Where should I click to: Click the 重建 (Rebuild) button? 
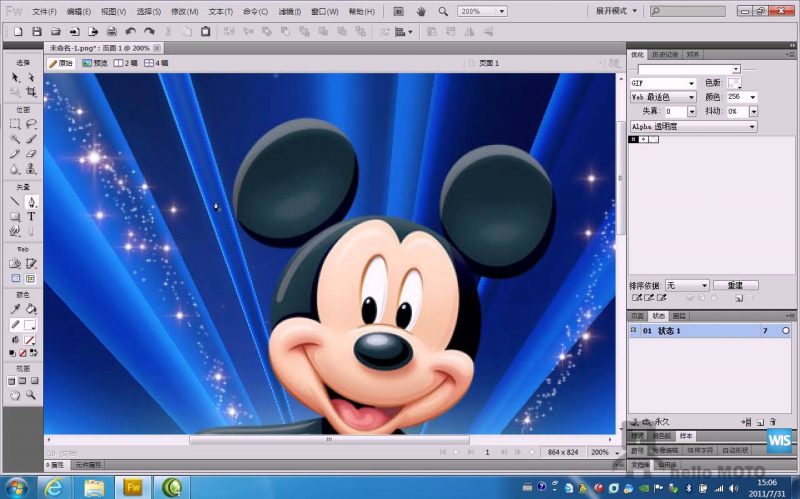(x=735, y=285)
